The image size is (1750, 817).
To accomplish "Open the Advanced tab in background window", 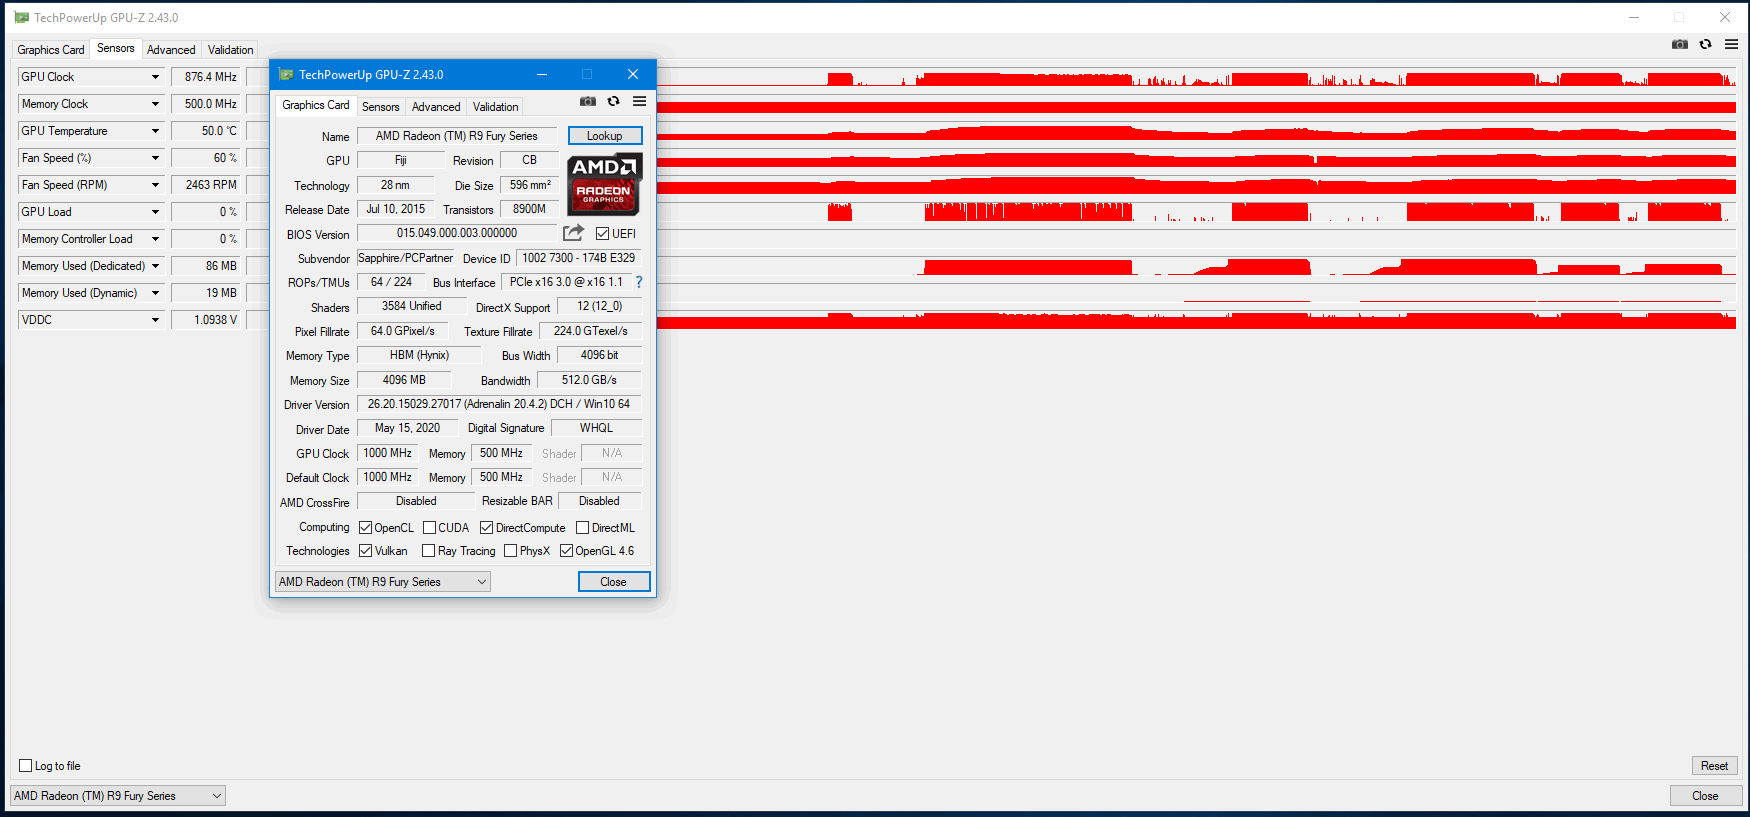I will click(171, 50).
